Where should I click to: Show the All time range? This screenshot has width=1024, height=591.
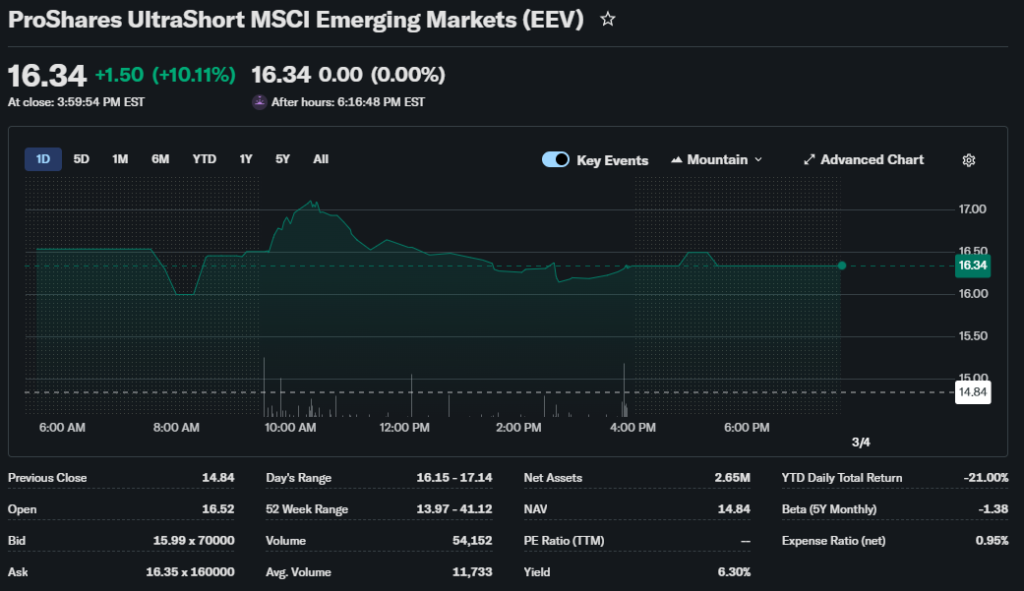[320, 159]
